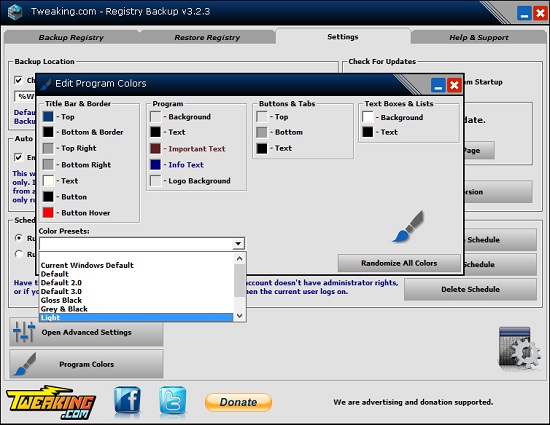Open the Facebook icon link

[127, 400]
